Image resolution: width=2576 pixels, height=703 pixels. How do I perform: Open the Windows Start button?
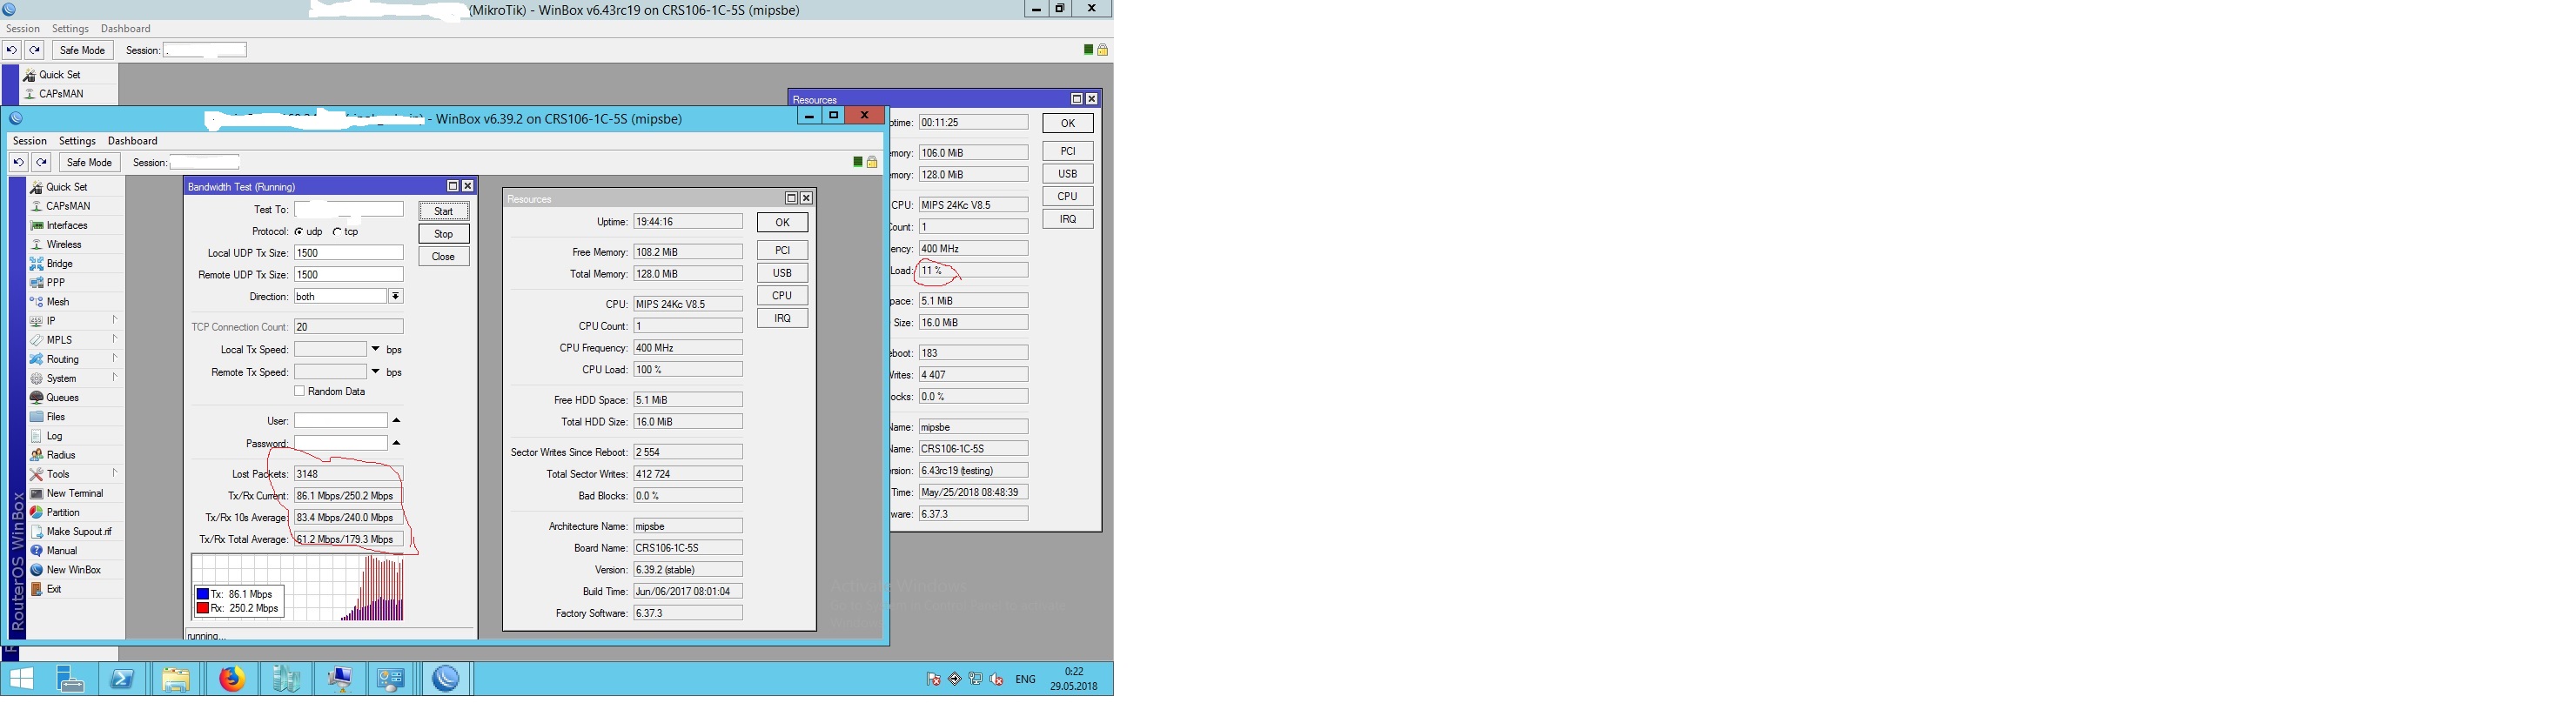coord(21,679)
